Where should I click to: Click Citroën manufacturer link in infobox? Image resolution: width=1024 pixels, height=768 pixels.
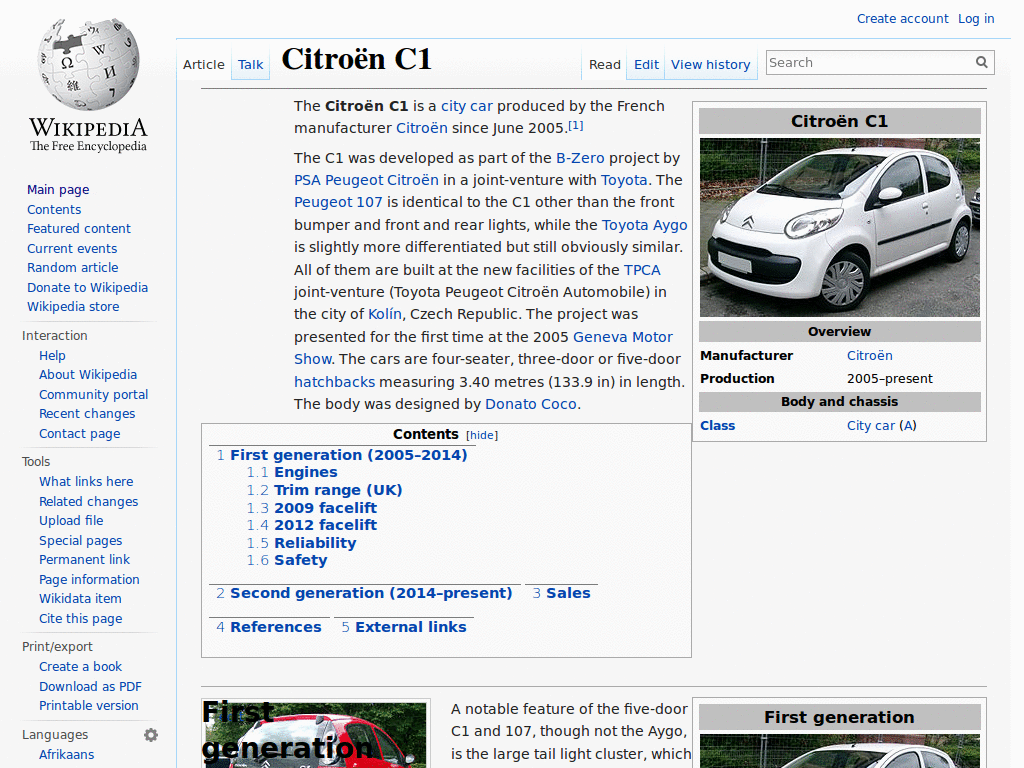click(870, 356)
